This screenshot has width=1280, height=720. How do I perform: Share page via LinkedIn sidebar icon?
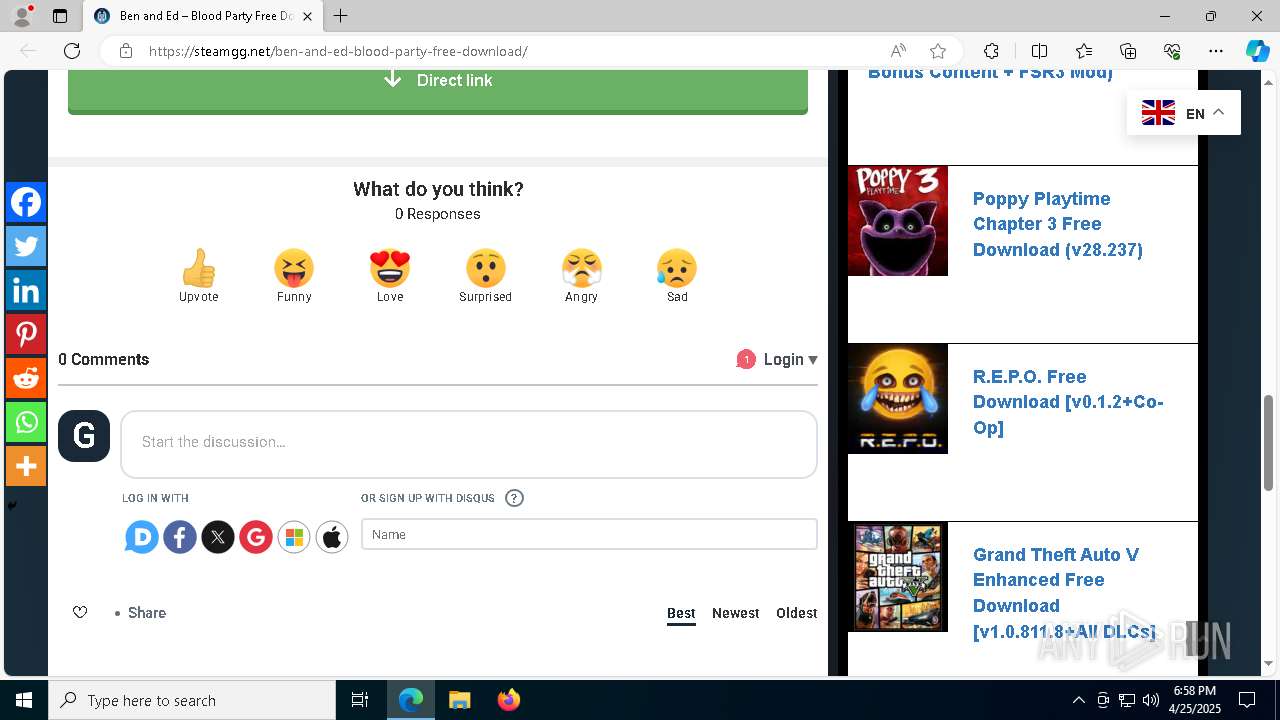click(x=26, y=290)
